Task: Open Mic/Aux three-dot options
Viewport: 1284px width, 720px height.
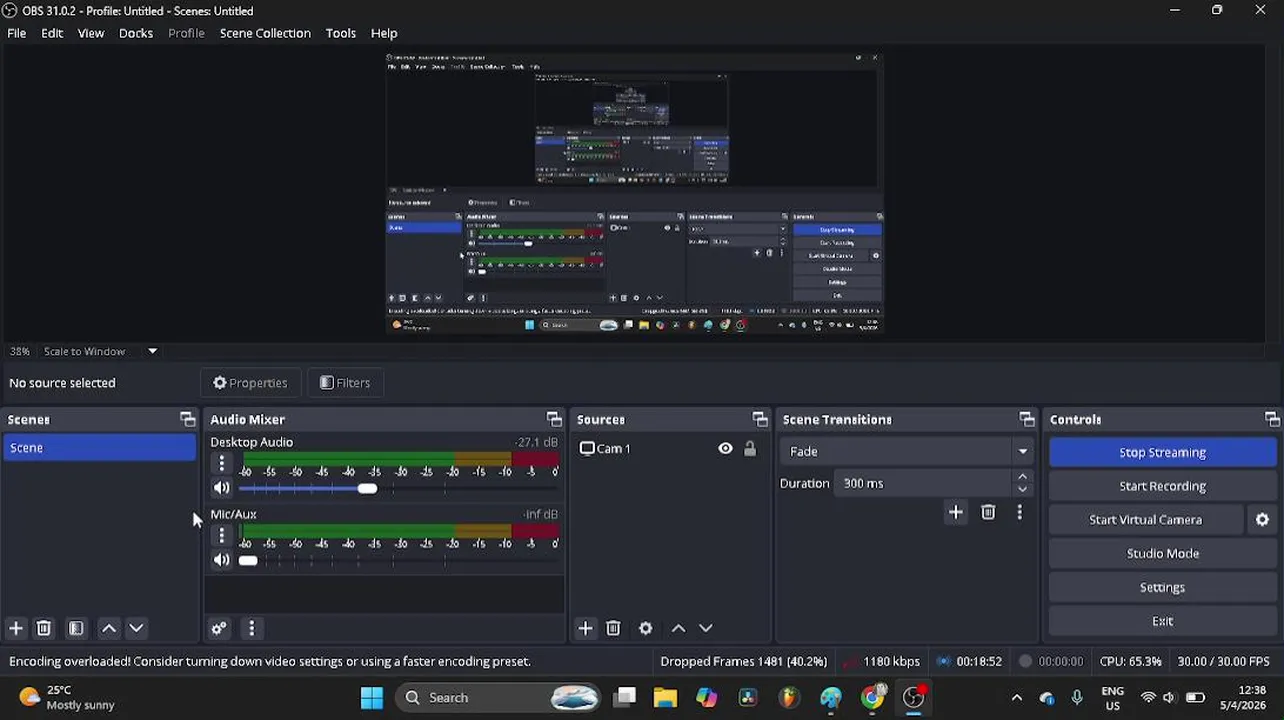Action: (222, 535)
